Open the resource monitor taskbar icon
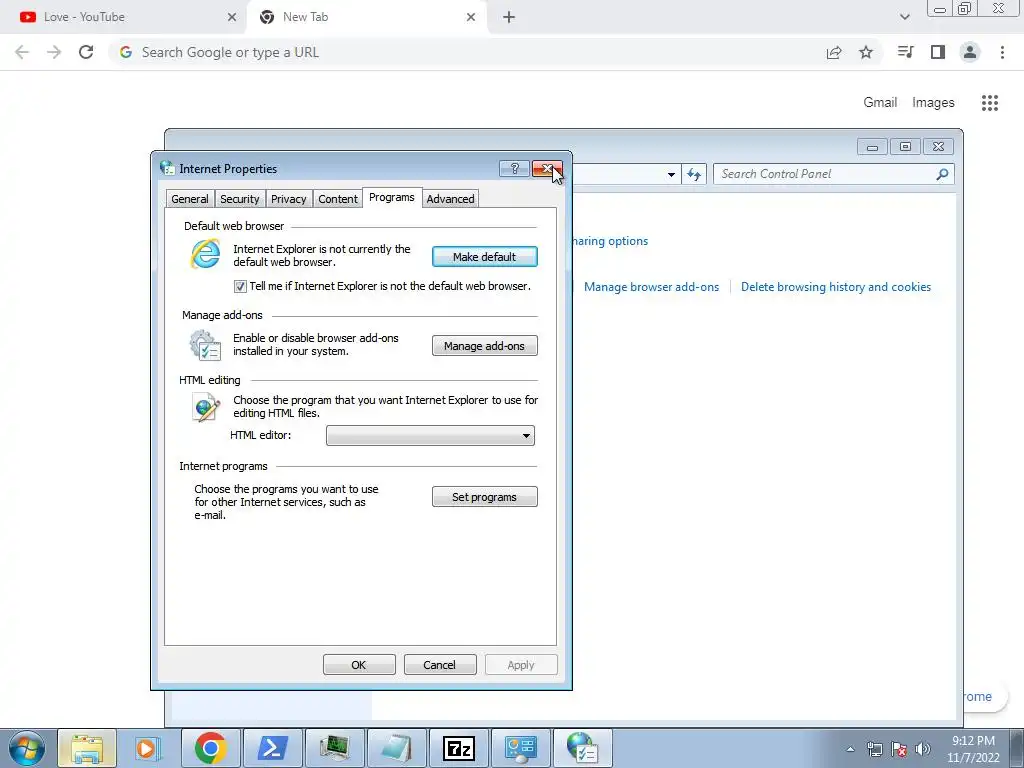The height and width of the screenshot is (768, 1024). [334, 748]
